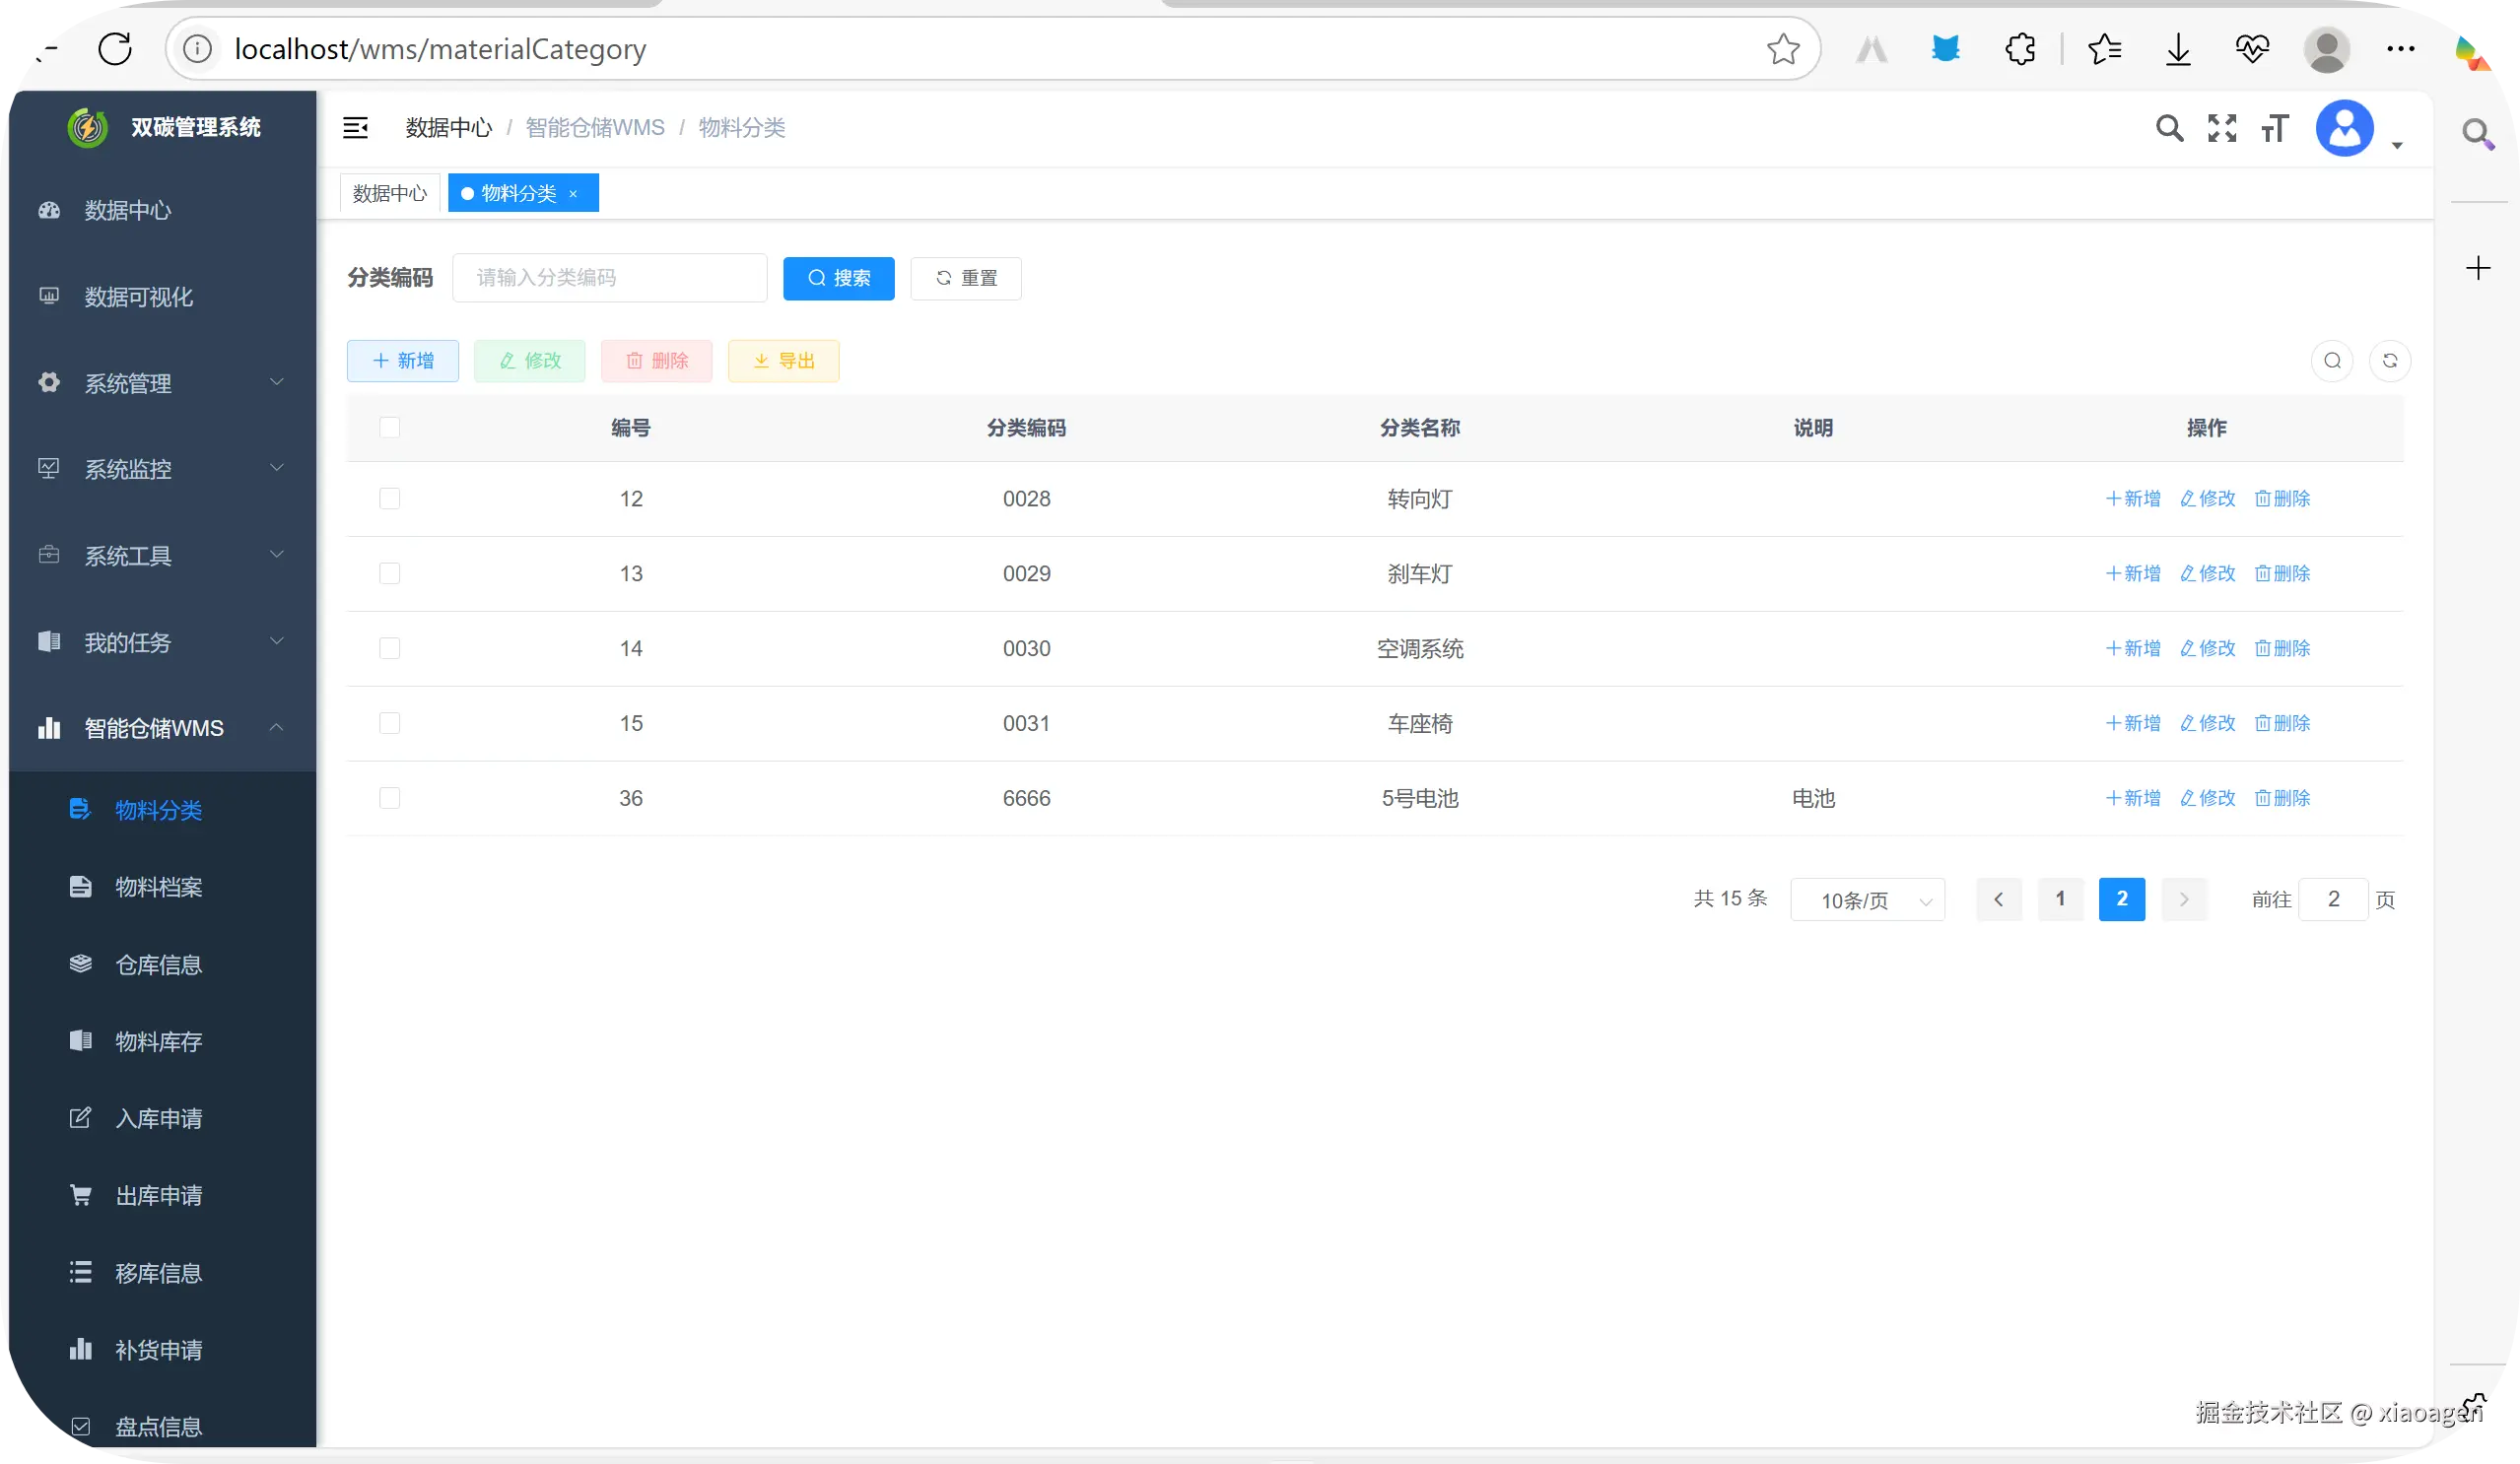Open the 10条/页 page size dropdown
The height and width of the screenshot is (1464, 2520).
point(1866,900)
